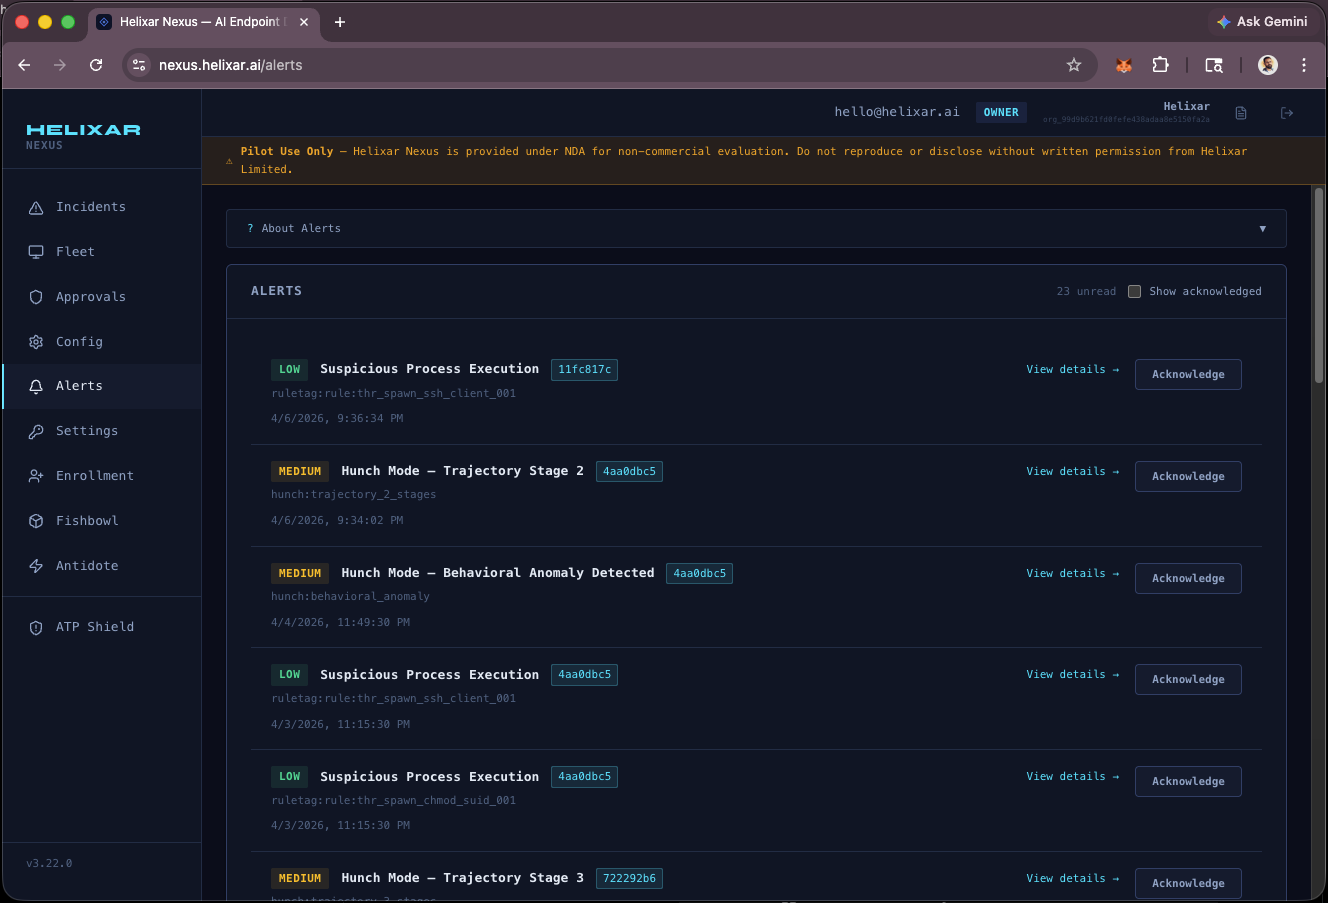Click the Fishbowl cube icon

36,520
